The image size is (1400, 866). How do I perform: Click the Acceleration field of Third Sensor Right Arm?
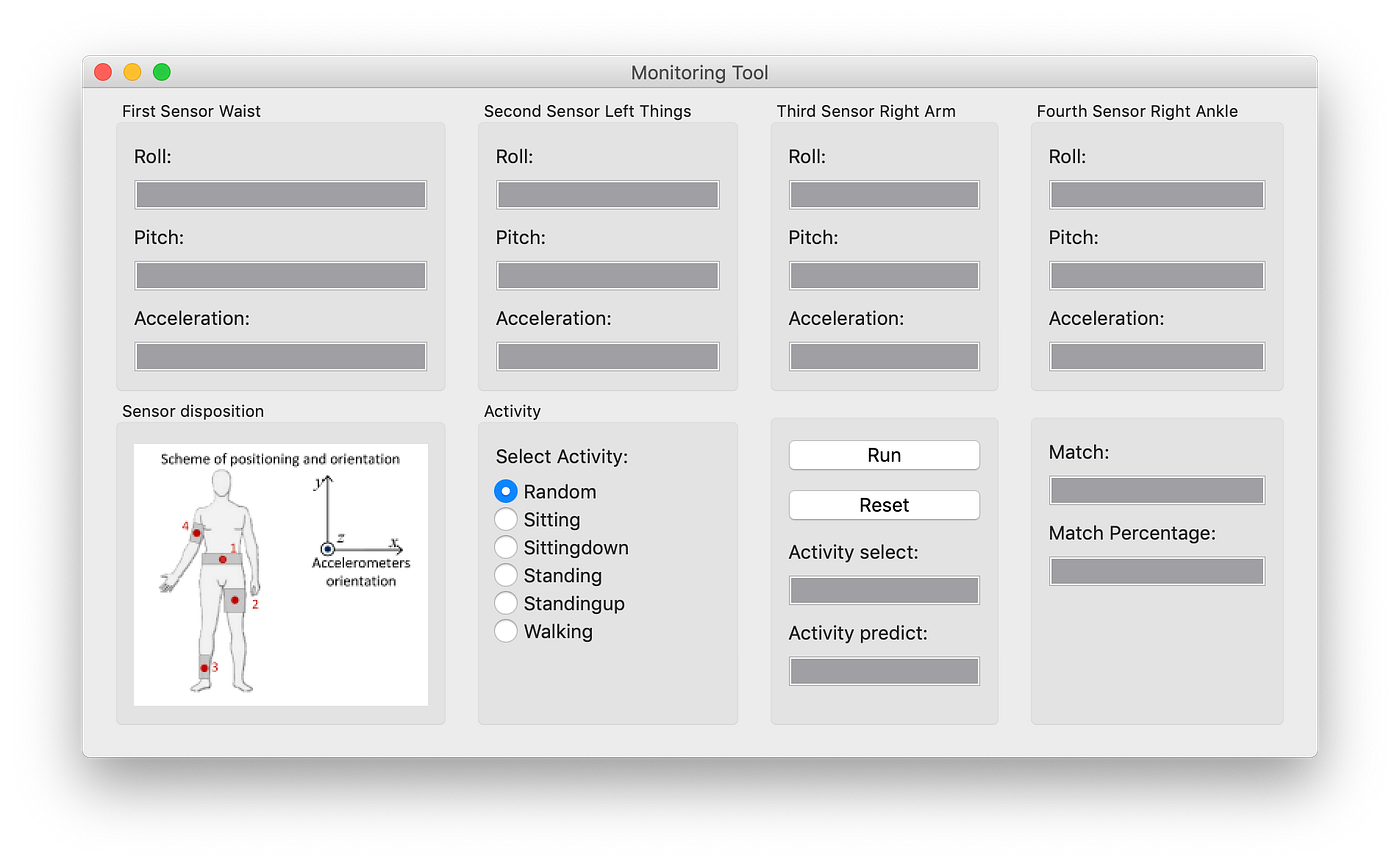point(884,356)
